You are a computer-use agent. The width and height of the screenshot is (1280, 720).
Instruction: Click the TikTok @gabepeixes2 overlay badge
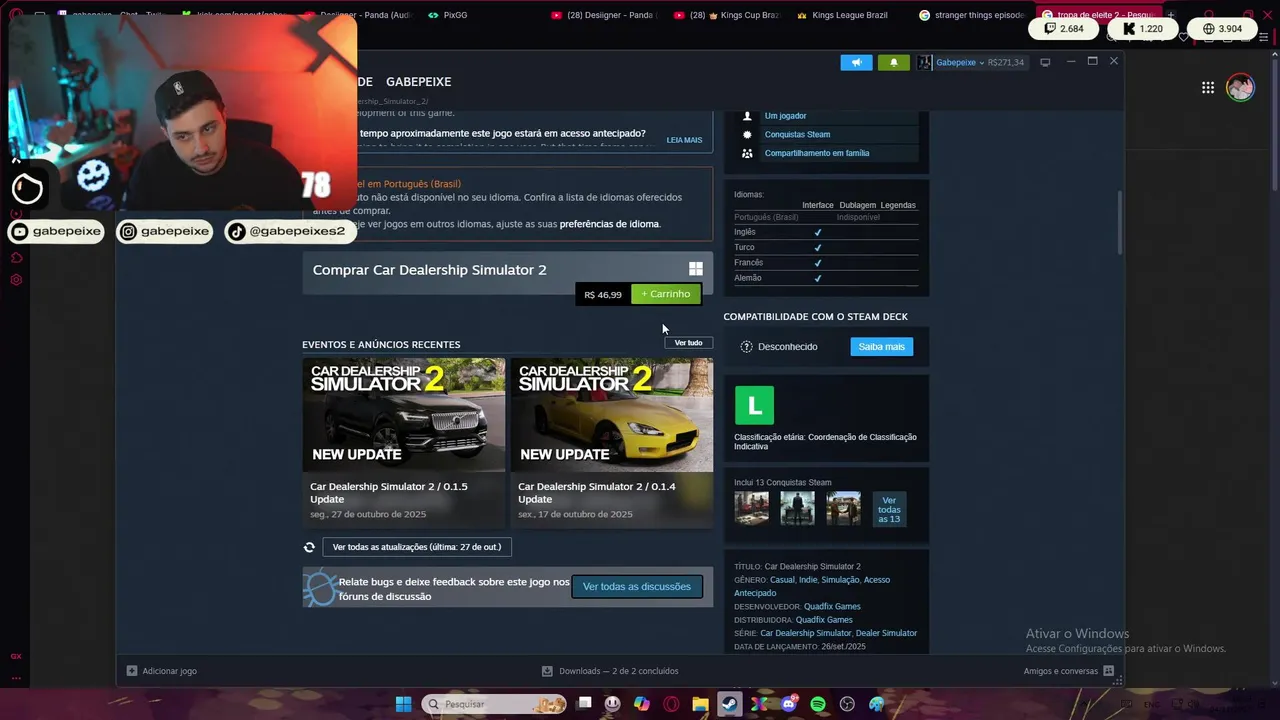pos(291,232)
